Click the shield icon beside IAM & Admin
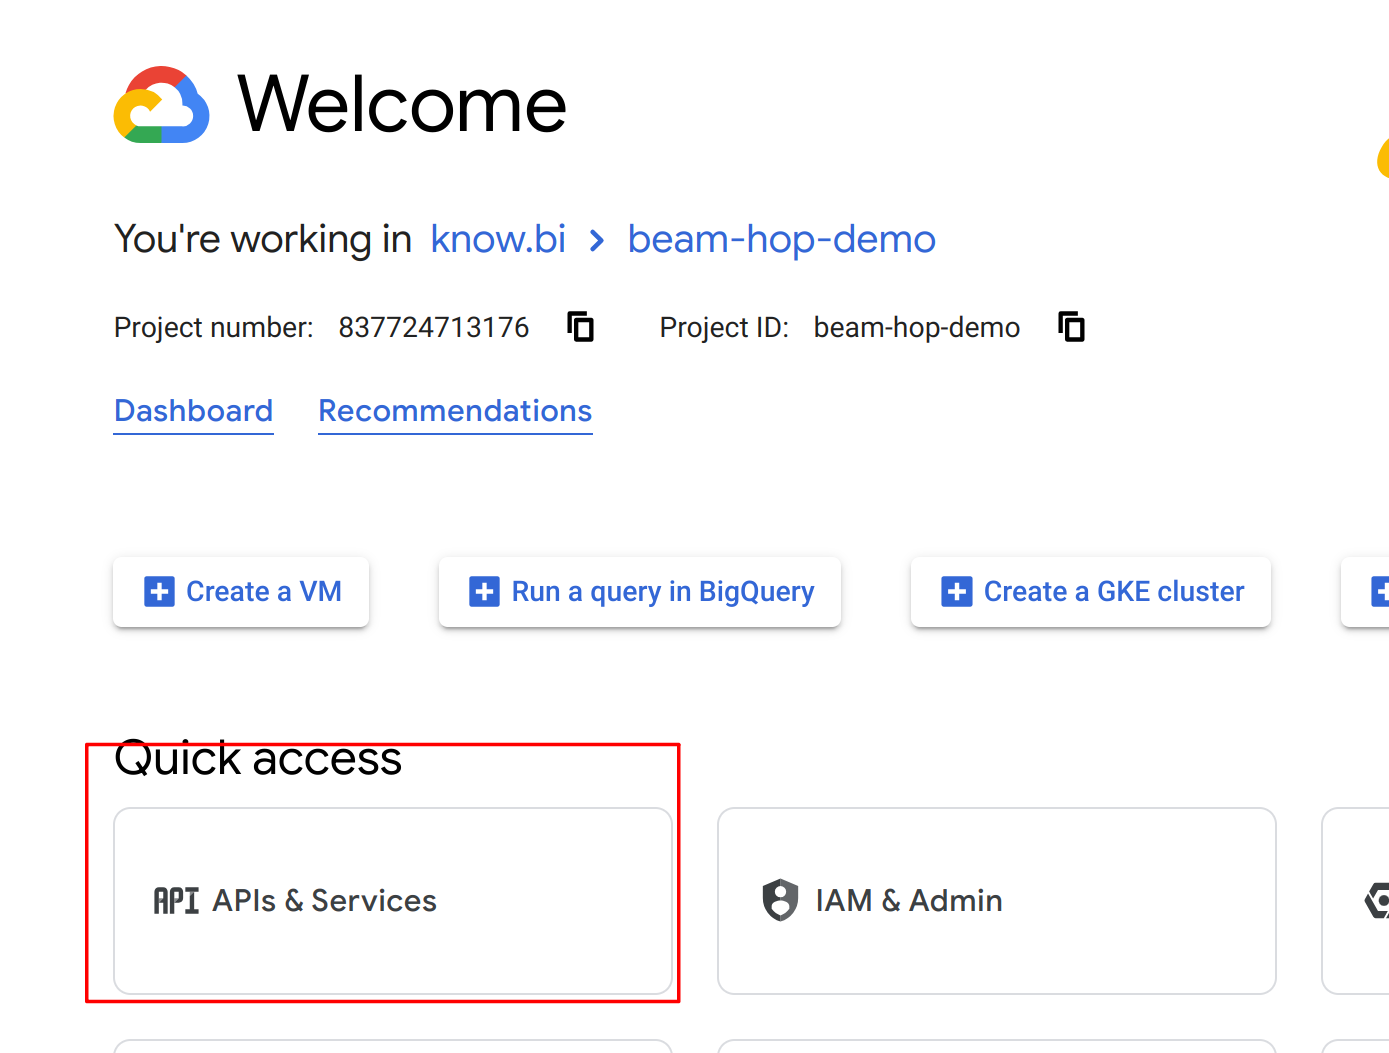1389x1053 pixels. point(780,900)
